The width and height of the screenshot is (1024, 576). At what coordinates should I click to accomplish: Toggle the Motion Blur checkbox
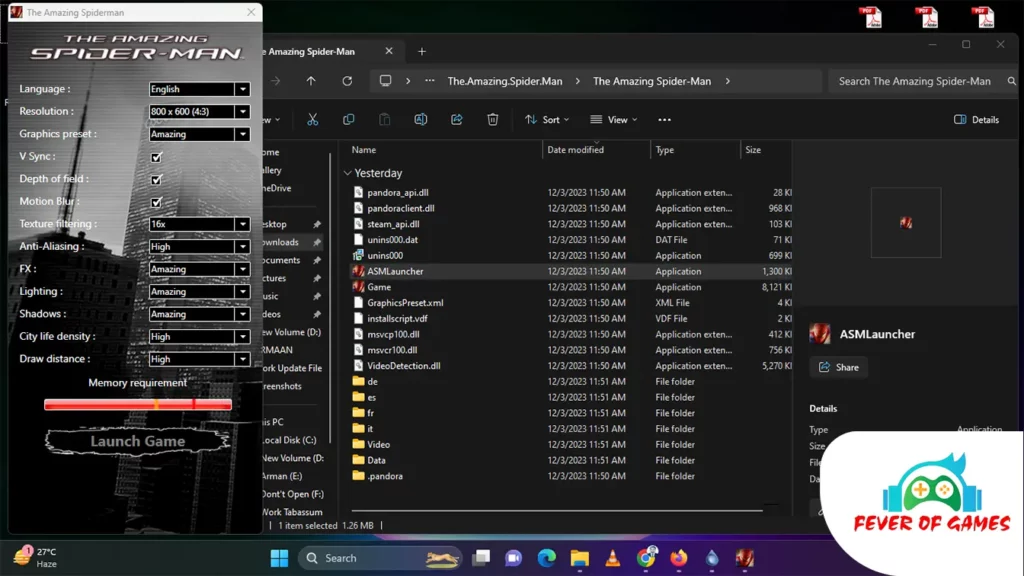point(156,202)
